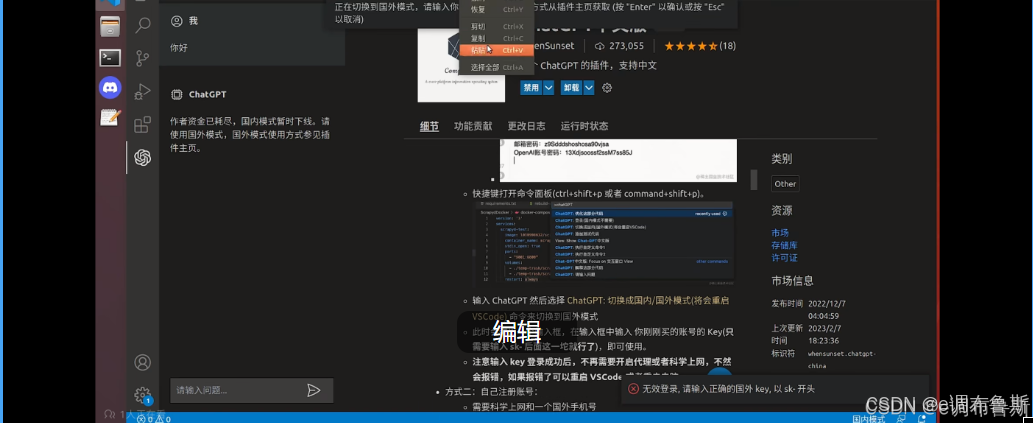Click the 作者资金已耗尽 ChatGPT reply text

(x=250, y=135)
